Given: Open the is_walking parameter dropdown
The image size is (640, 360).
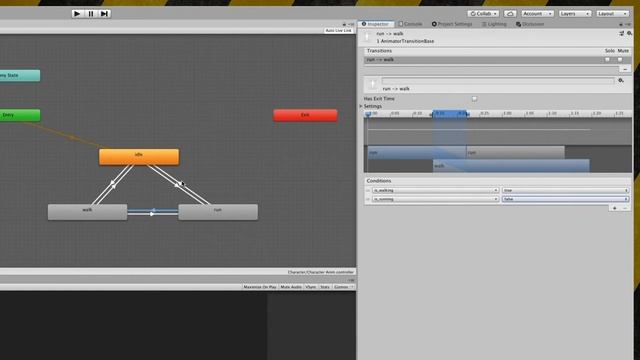Looking at the screenshot, I should point(435,191).
